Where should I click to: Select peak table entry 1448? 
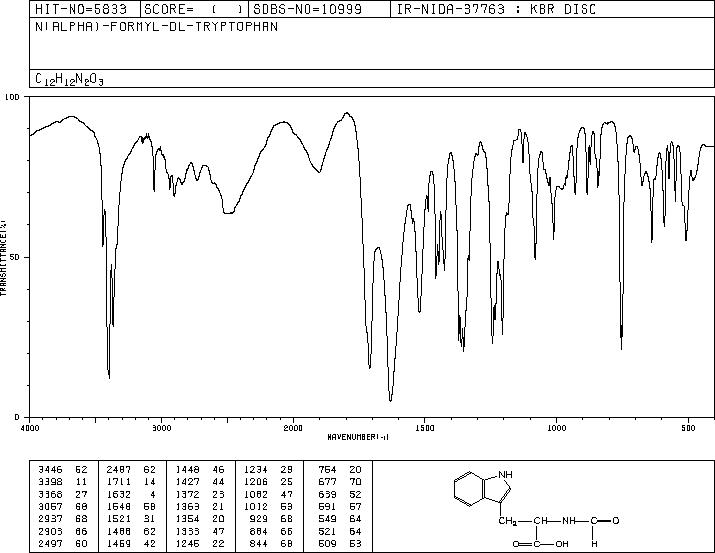point(187,470)
